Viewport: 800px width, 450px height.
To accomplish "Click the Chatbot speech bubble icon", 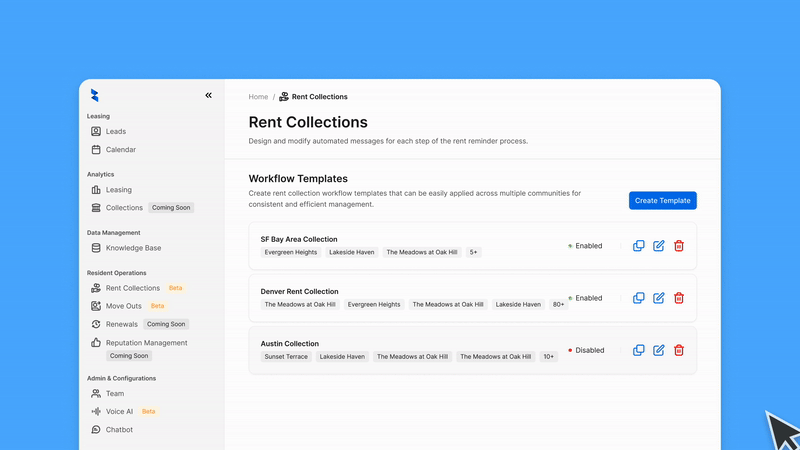I will click(x=96, y=430).
